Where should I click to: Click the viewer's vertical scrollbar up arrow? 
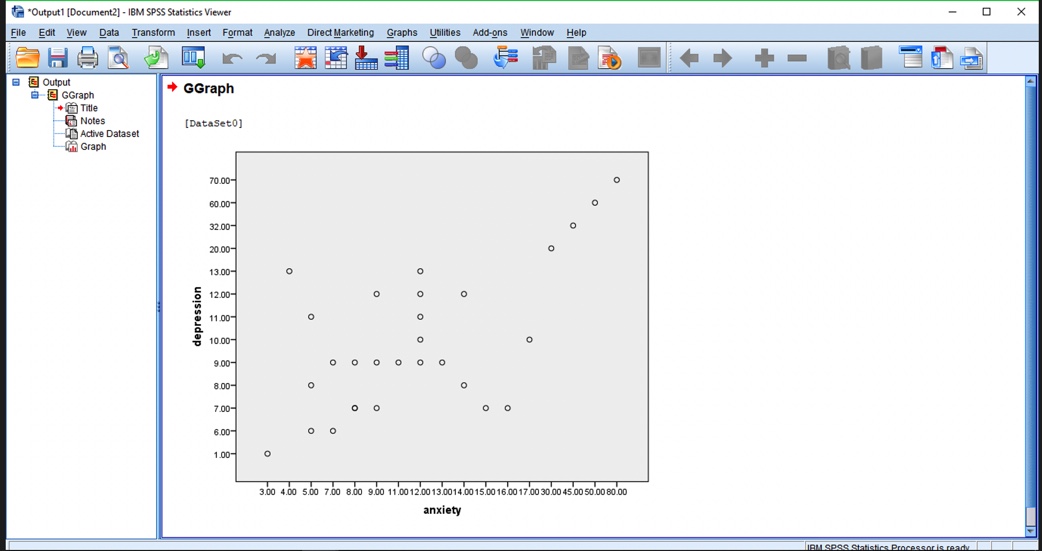pos(1031,82)
